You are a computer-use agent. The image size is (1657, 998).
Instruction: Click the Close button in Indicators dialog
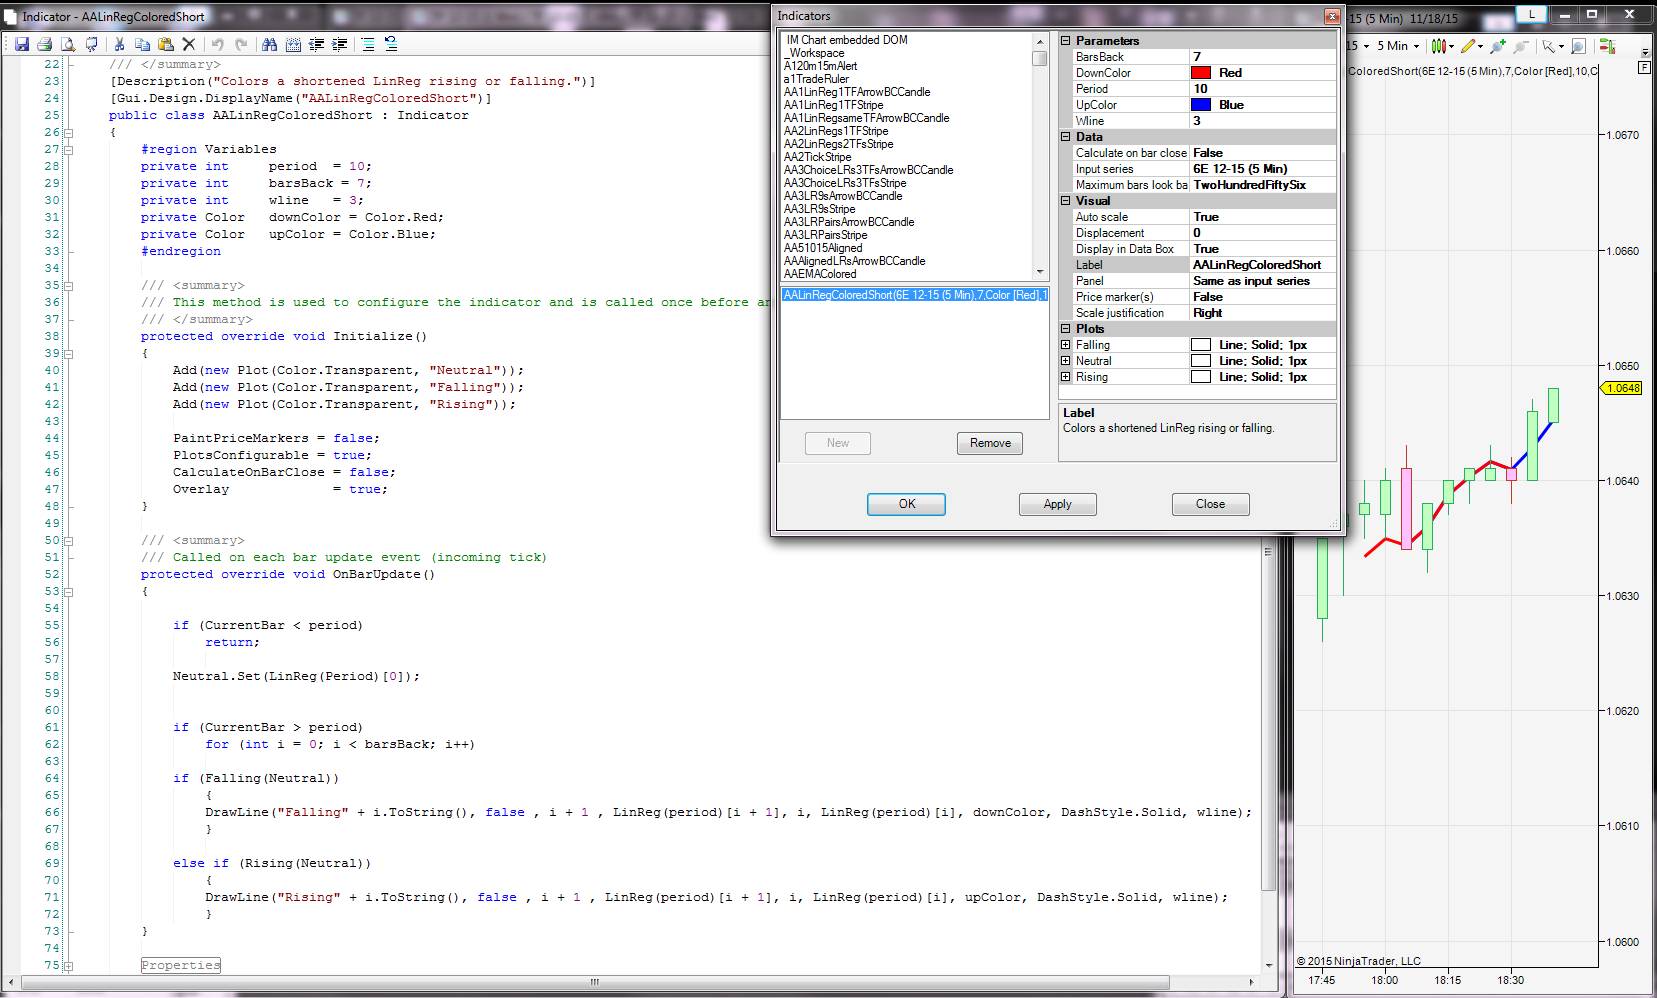point(1210,504)
